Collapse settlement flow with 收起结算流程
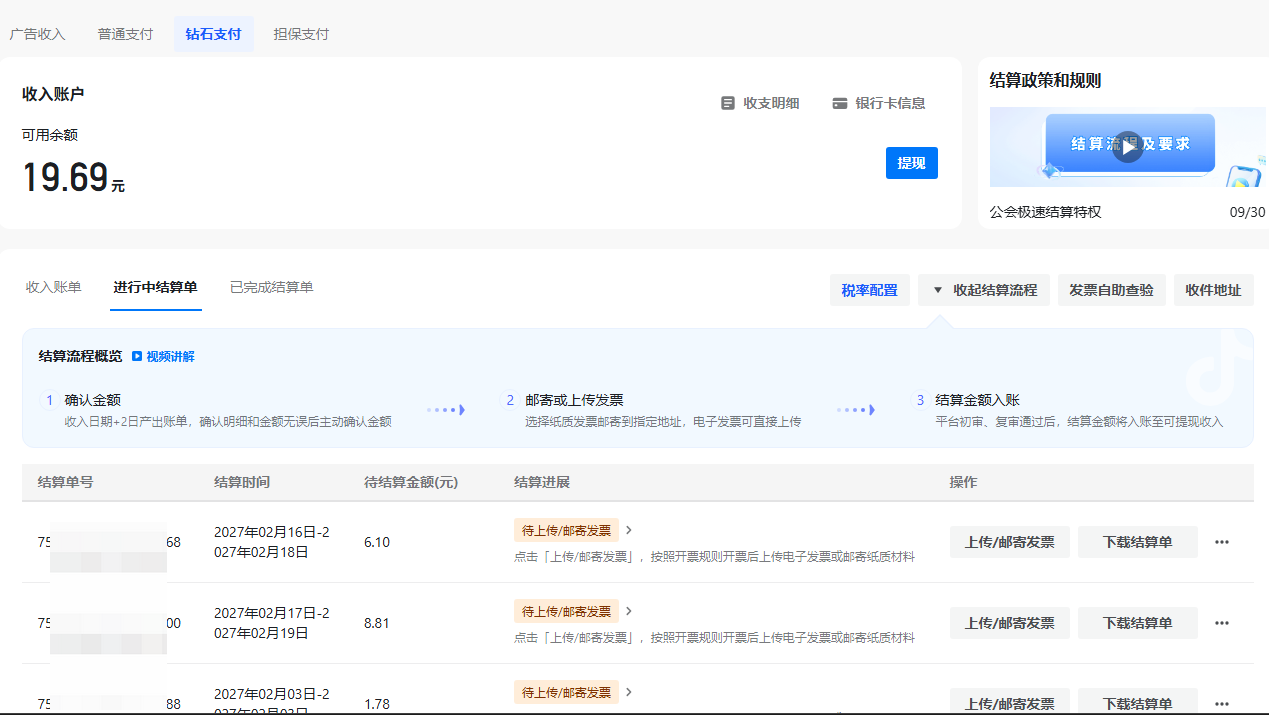 [x=984, y=290]
